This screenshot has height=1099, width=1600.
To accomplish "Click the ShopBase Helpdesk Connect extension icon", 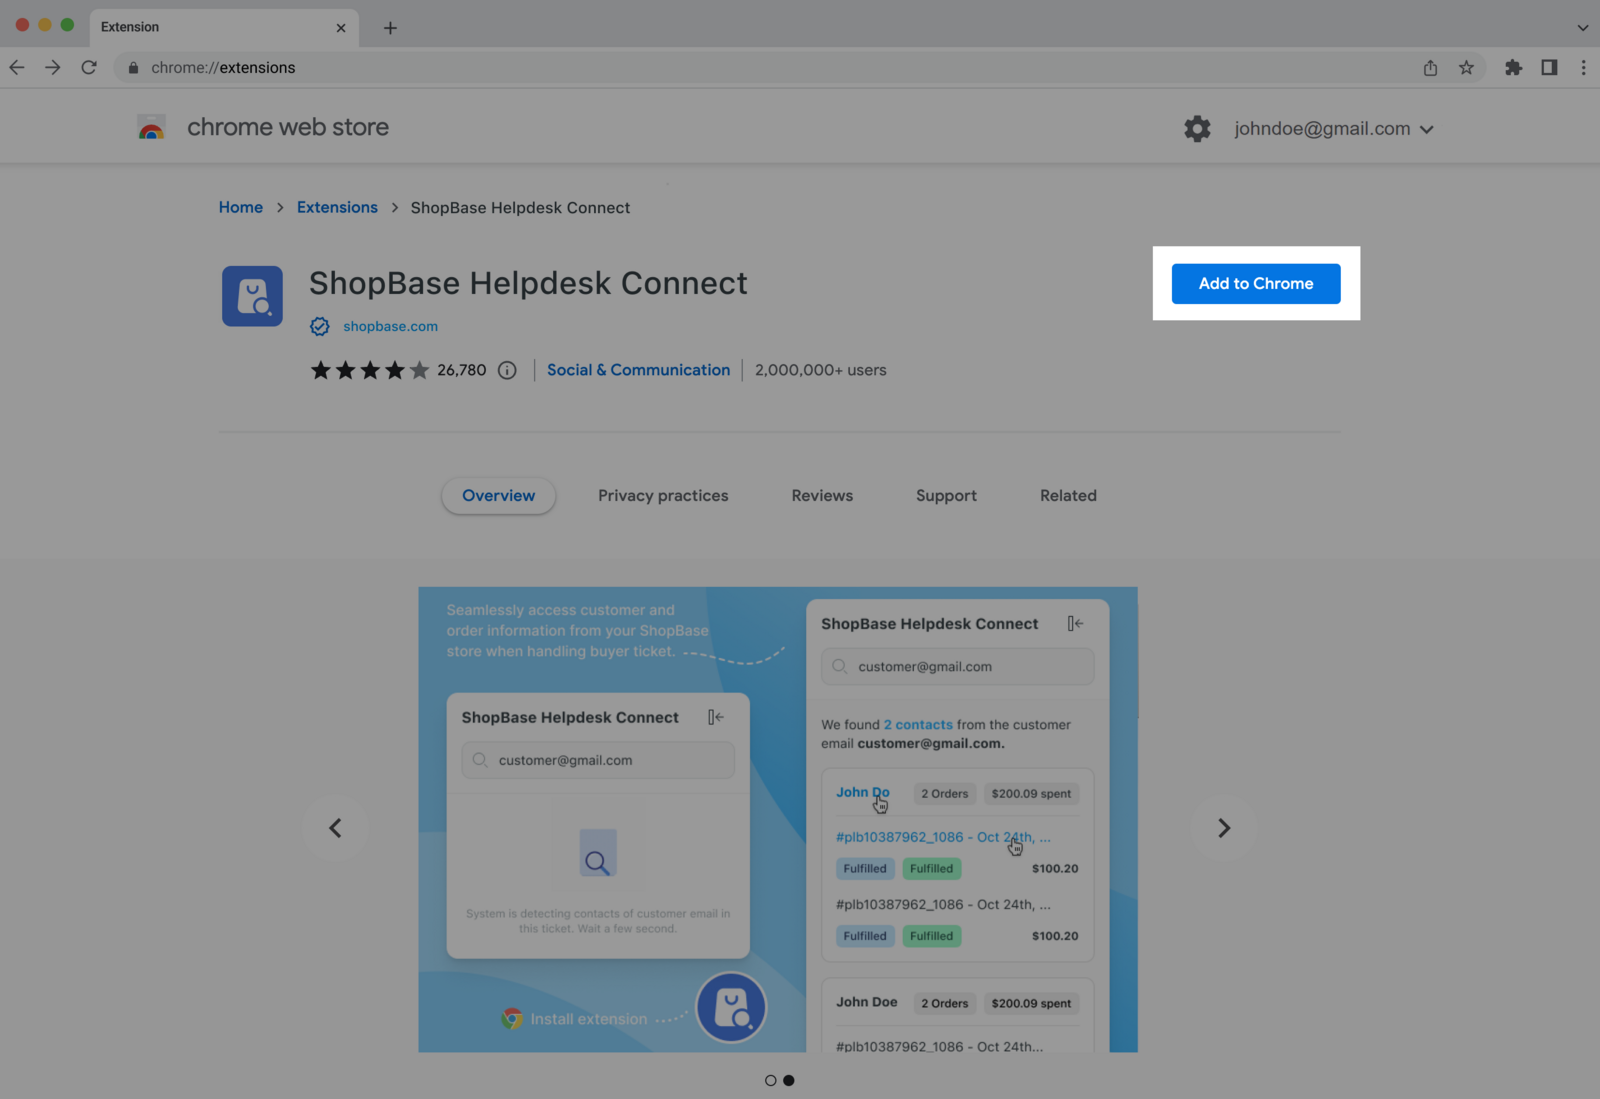I will 252,296.
